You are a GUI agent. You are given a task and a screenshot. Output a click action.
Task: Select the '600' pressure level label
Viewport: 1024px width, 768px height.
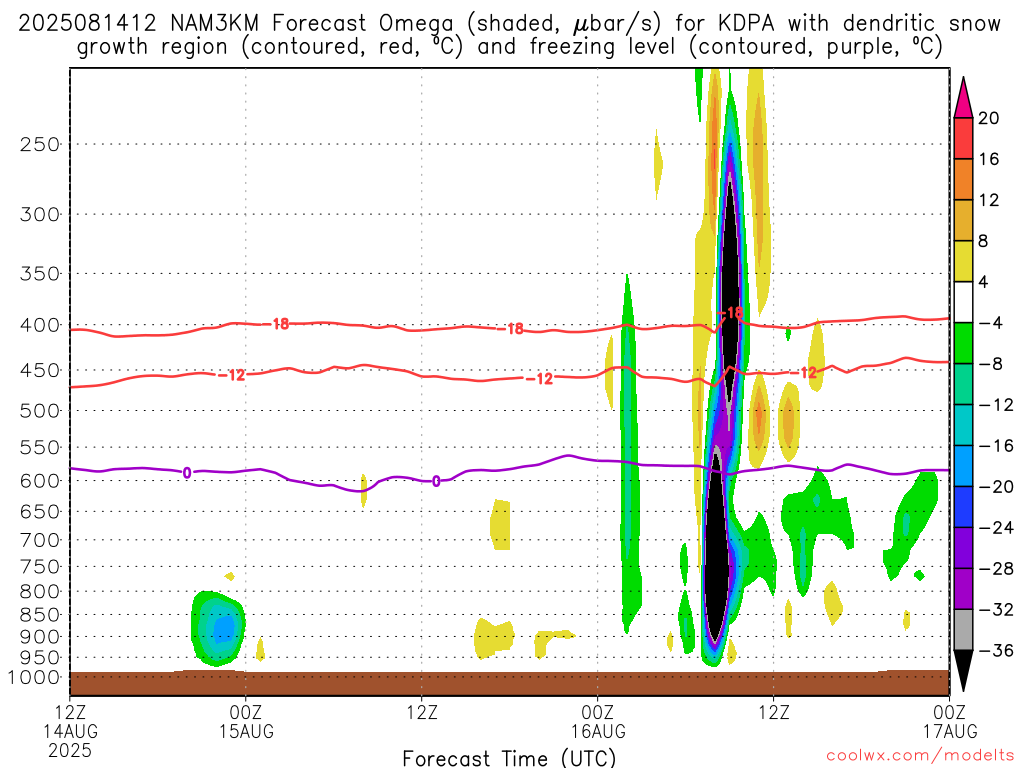[39, 481]
